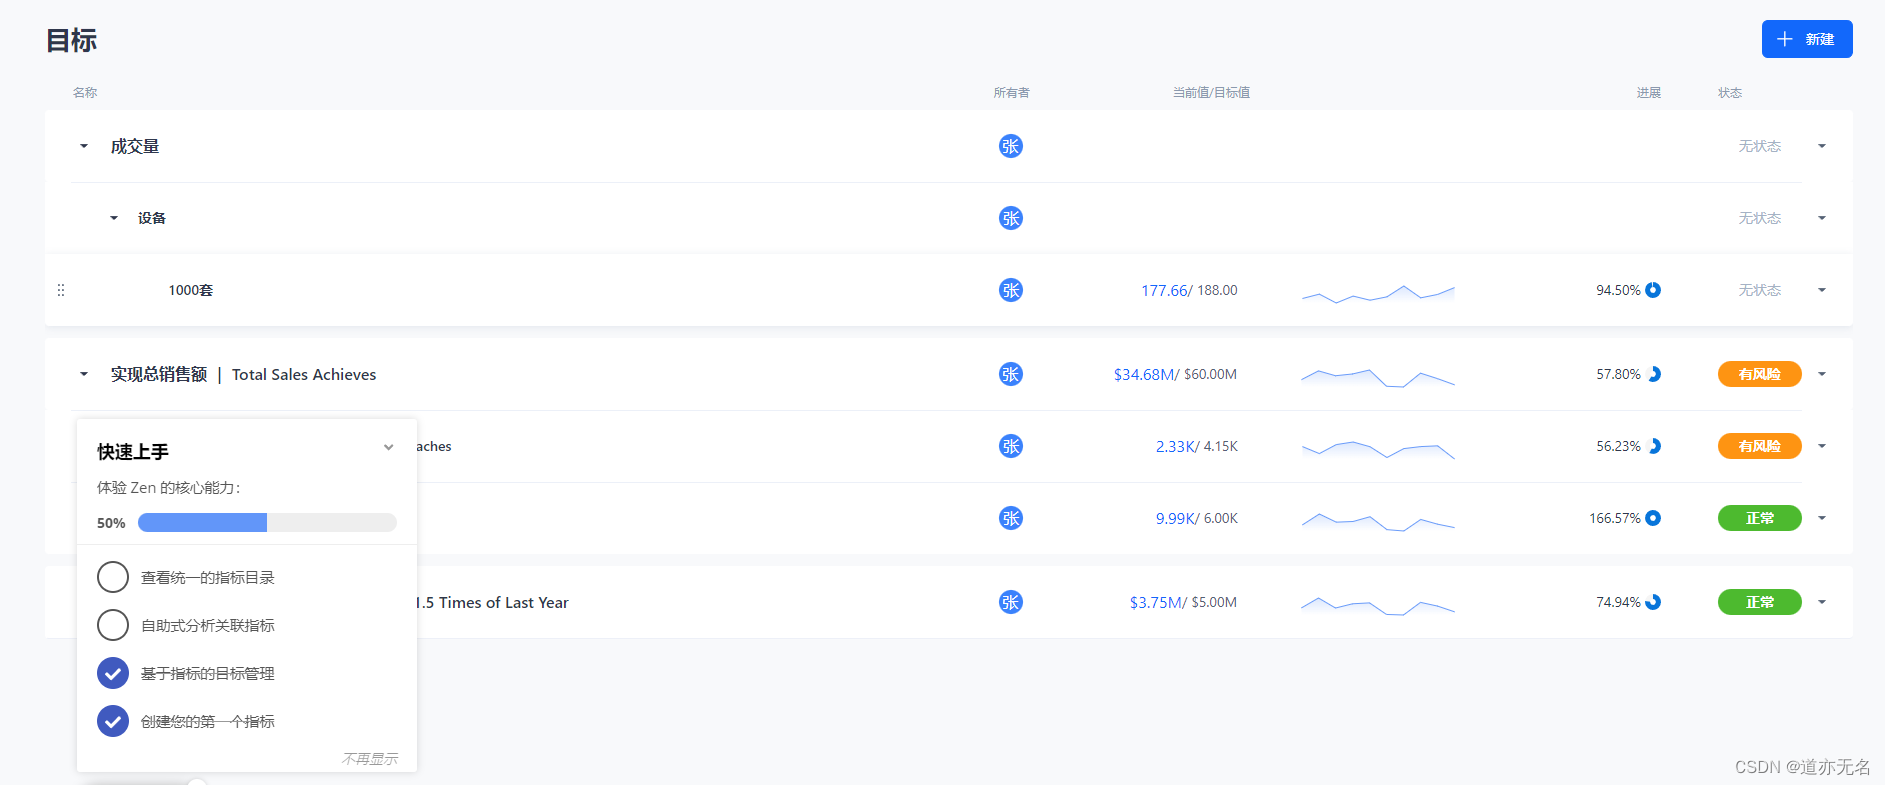The width and height of the screenshot is (1885, 785).
Task: Click the 进展 column header
Action: [1648, 92]
